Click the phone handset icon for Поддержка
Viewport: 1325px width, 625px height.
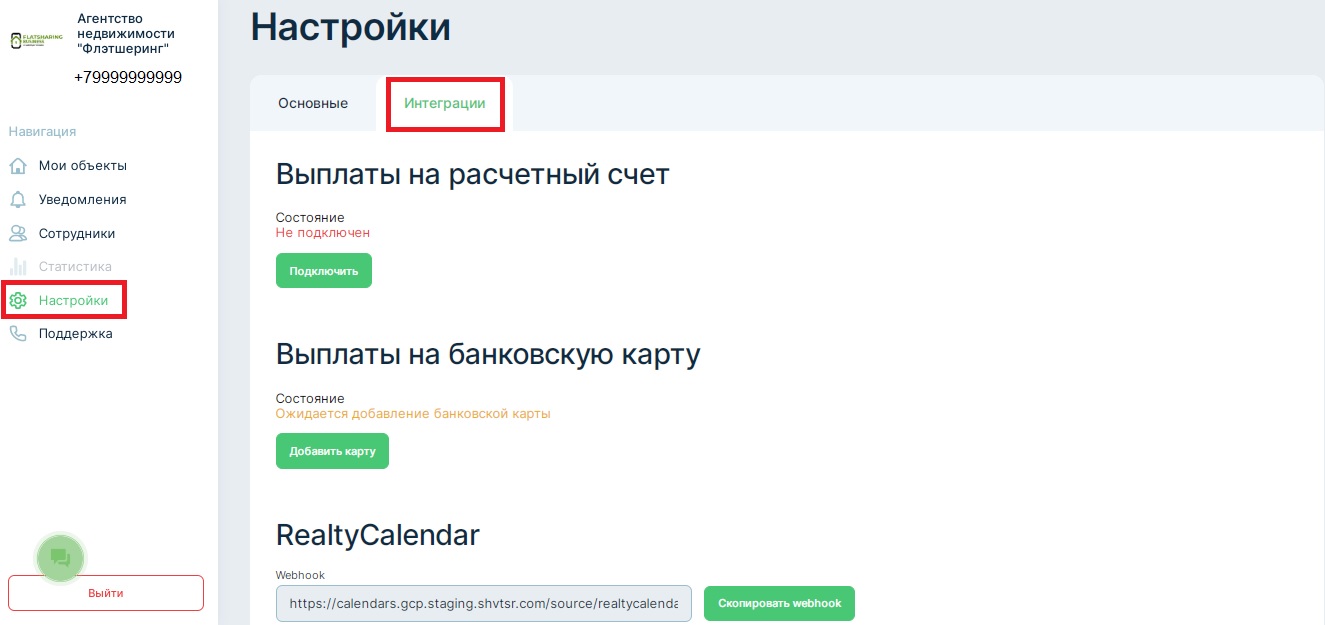[18, 334]
